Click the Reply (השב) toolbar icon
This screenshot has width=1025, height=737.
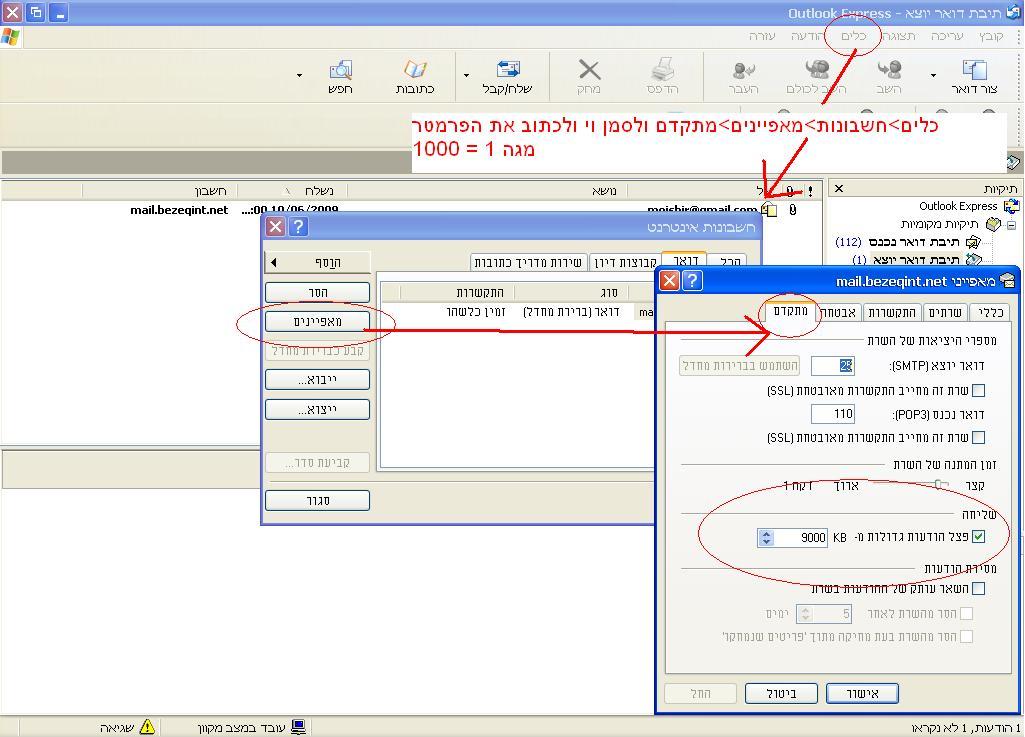[x=889, y=69]
